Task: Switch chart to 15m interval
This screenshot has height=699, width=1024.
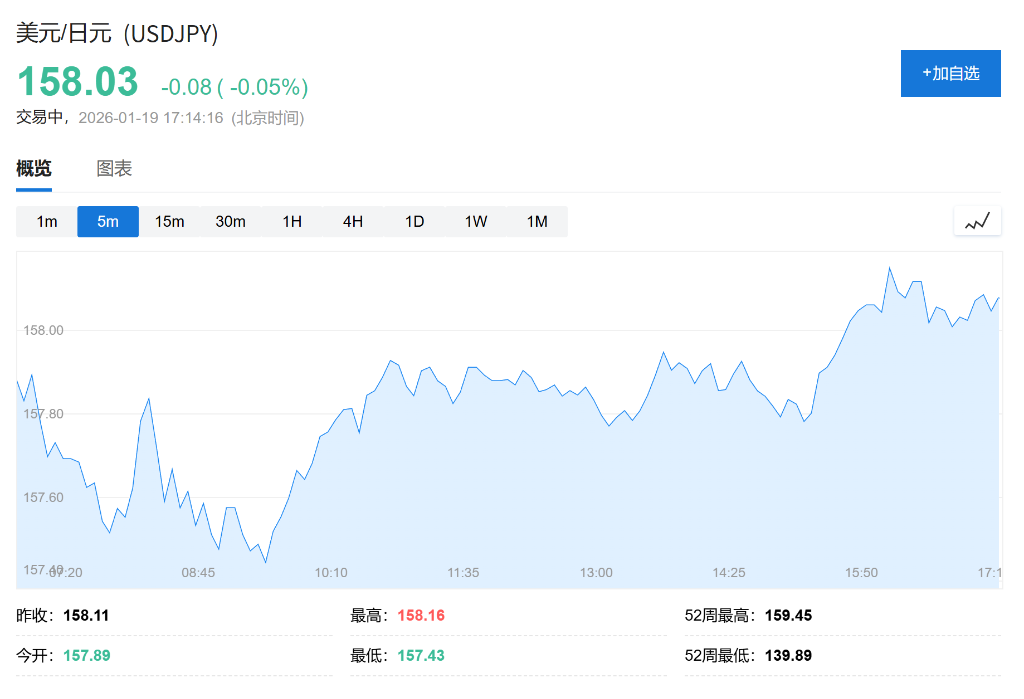Action: coord(169,221)
